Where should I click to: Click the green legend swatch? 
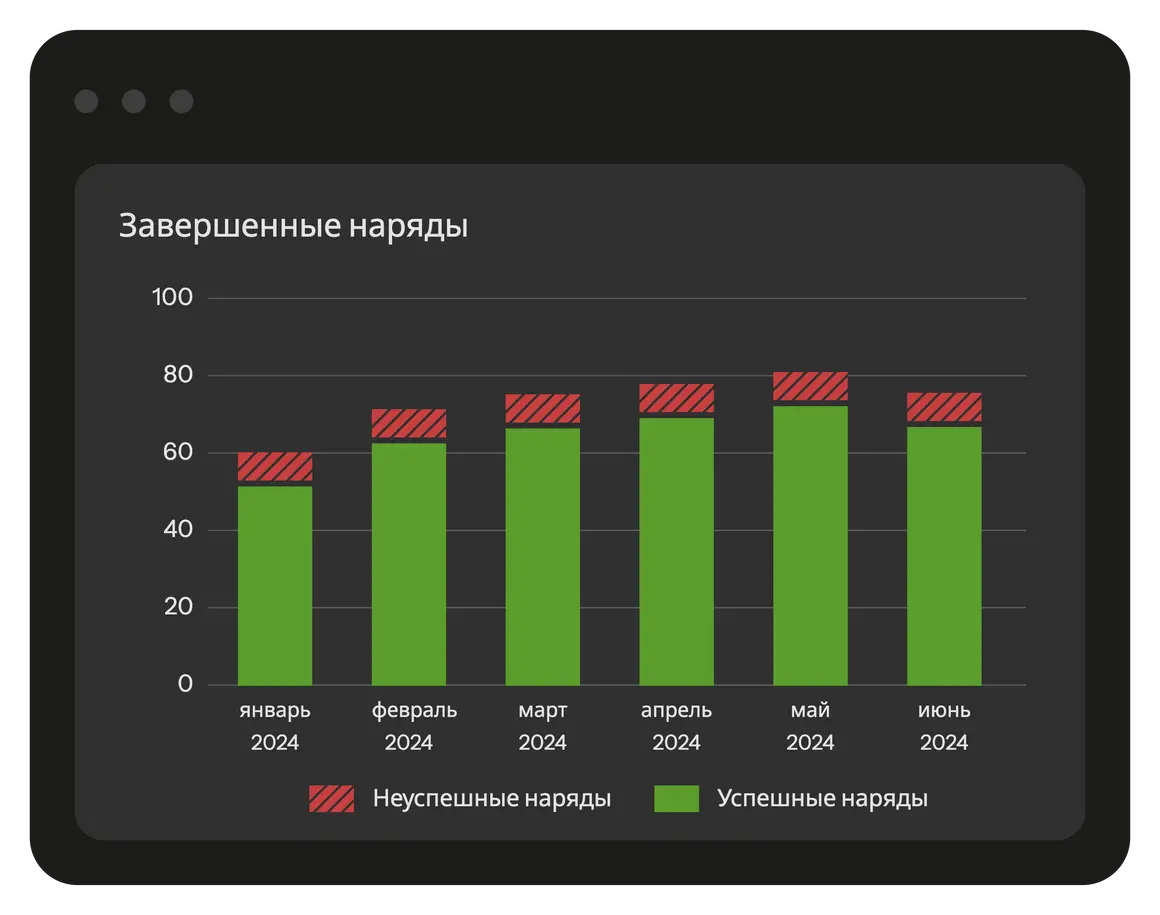pyautogui.click(x=676, y=799)
